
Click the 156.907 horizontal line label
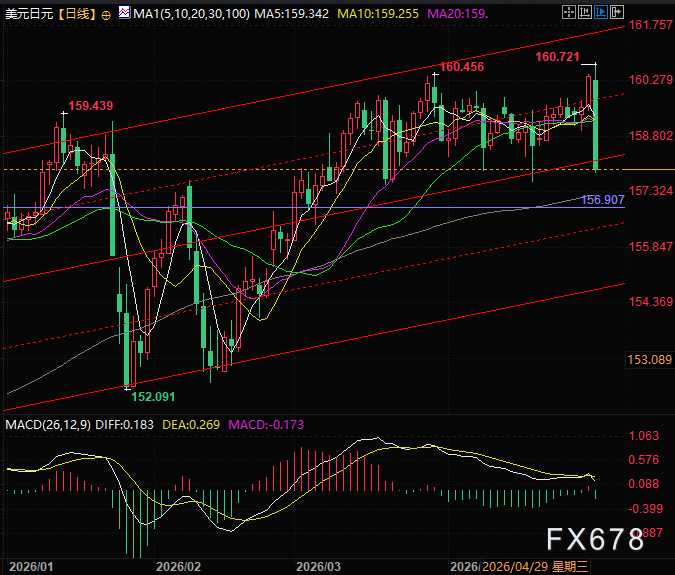tap(602, 200)
